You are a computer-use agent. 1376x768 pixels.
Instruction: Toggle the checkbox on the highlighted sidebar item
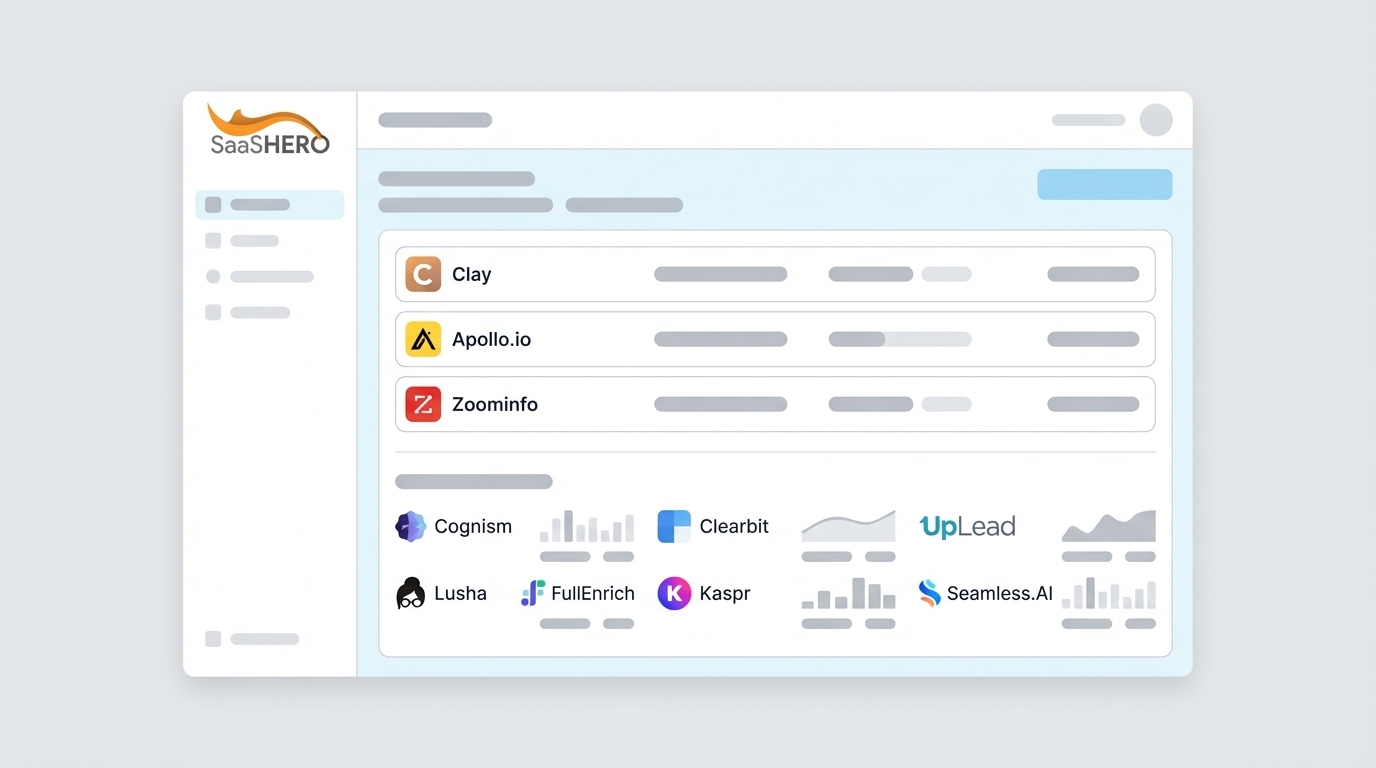pyautogui.click(x=211, y=204)
